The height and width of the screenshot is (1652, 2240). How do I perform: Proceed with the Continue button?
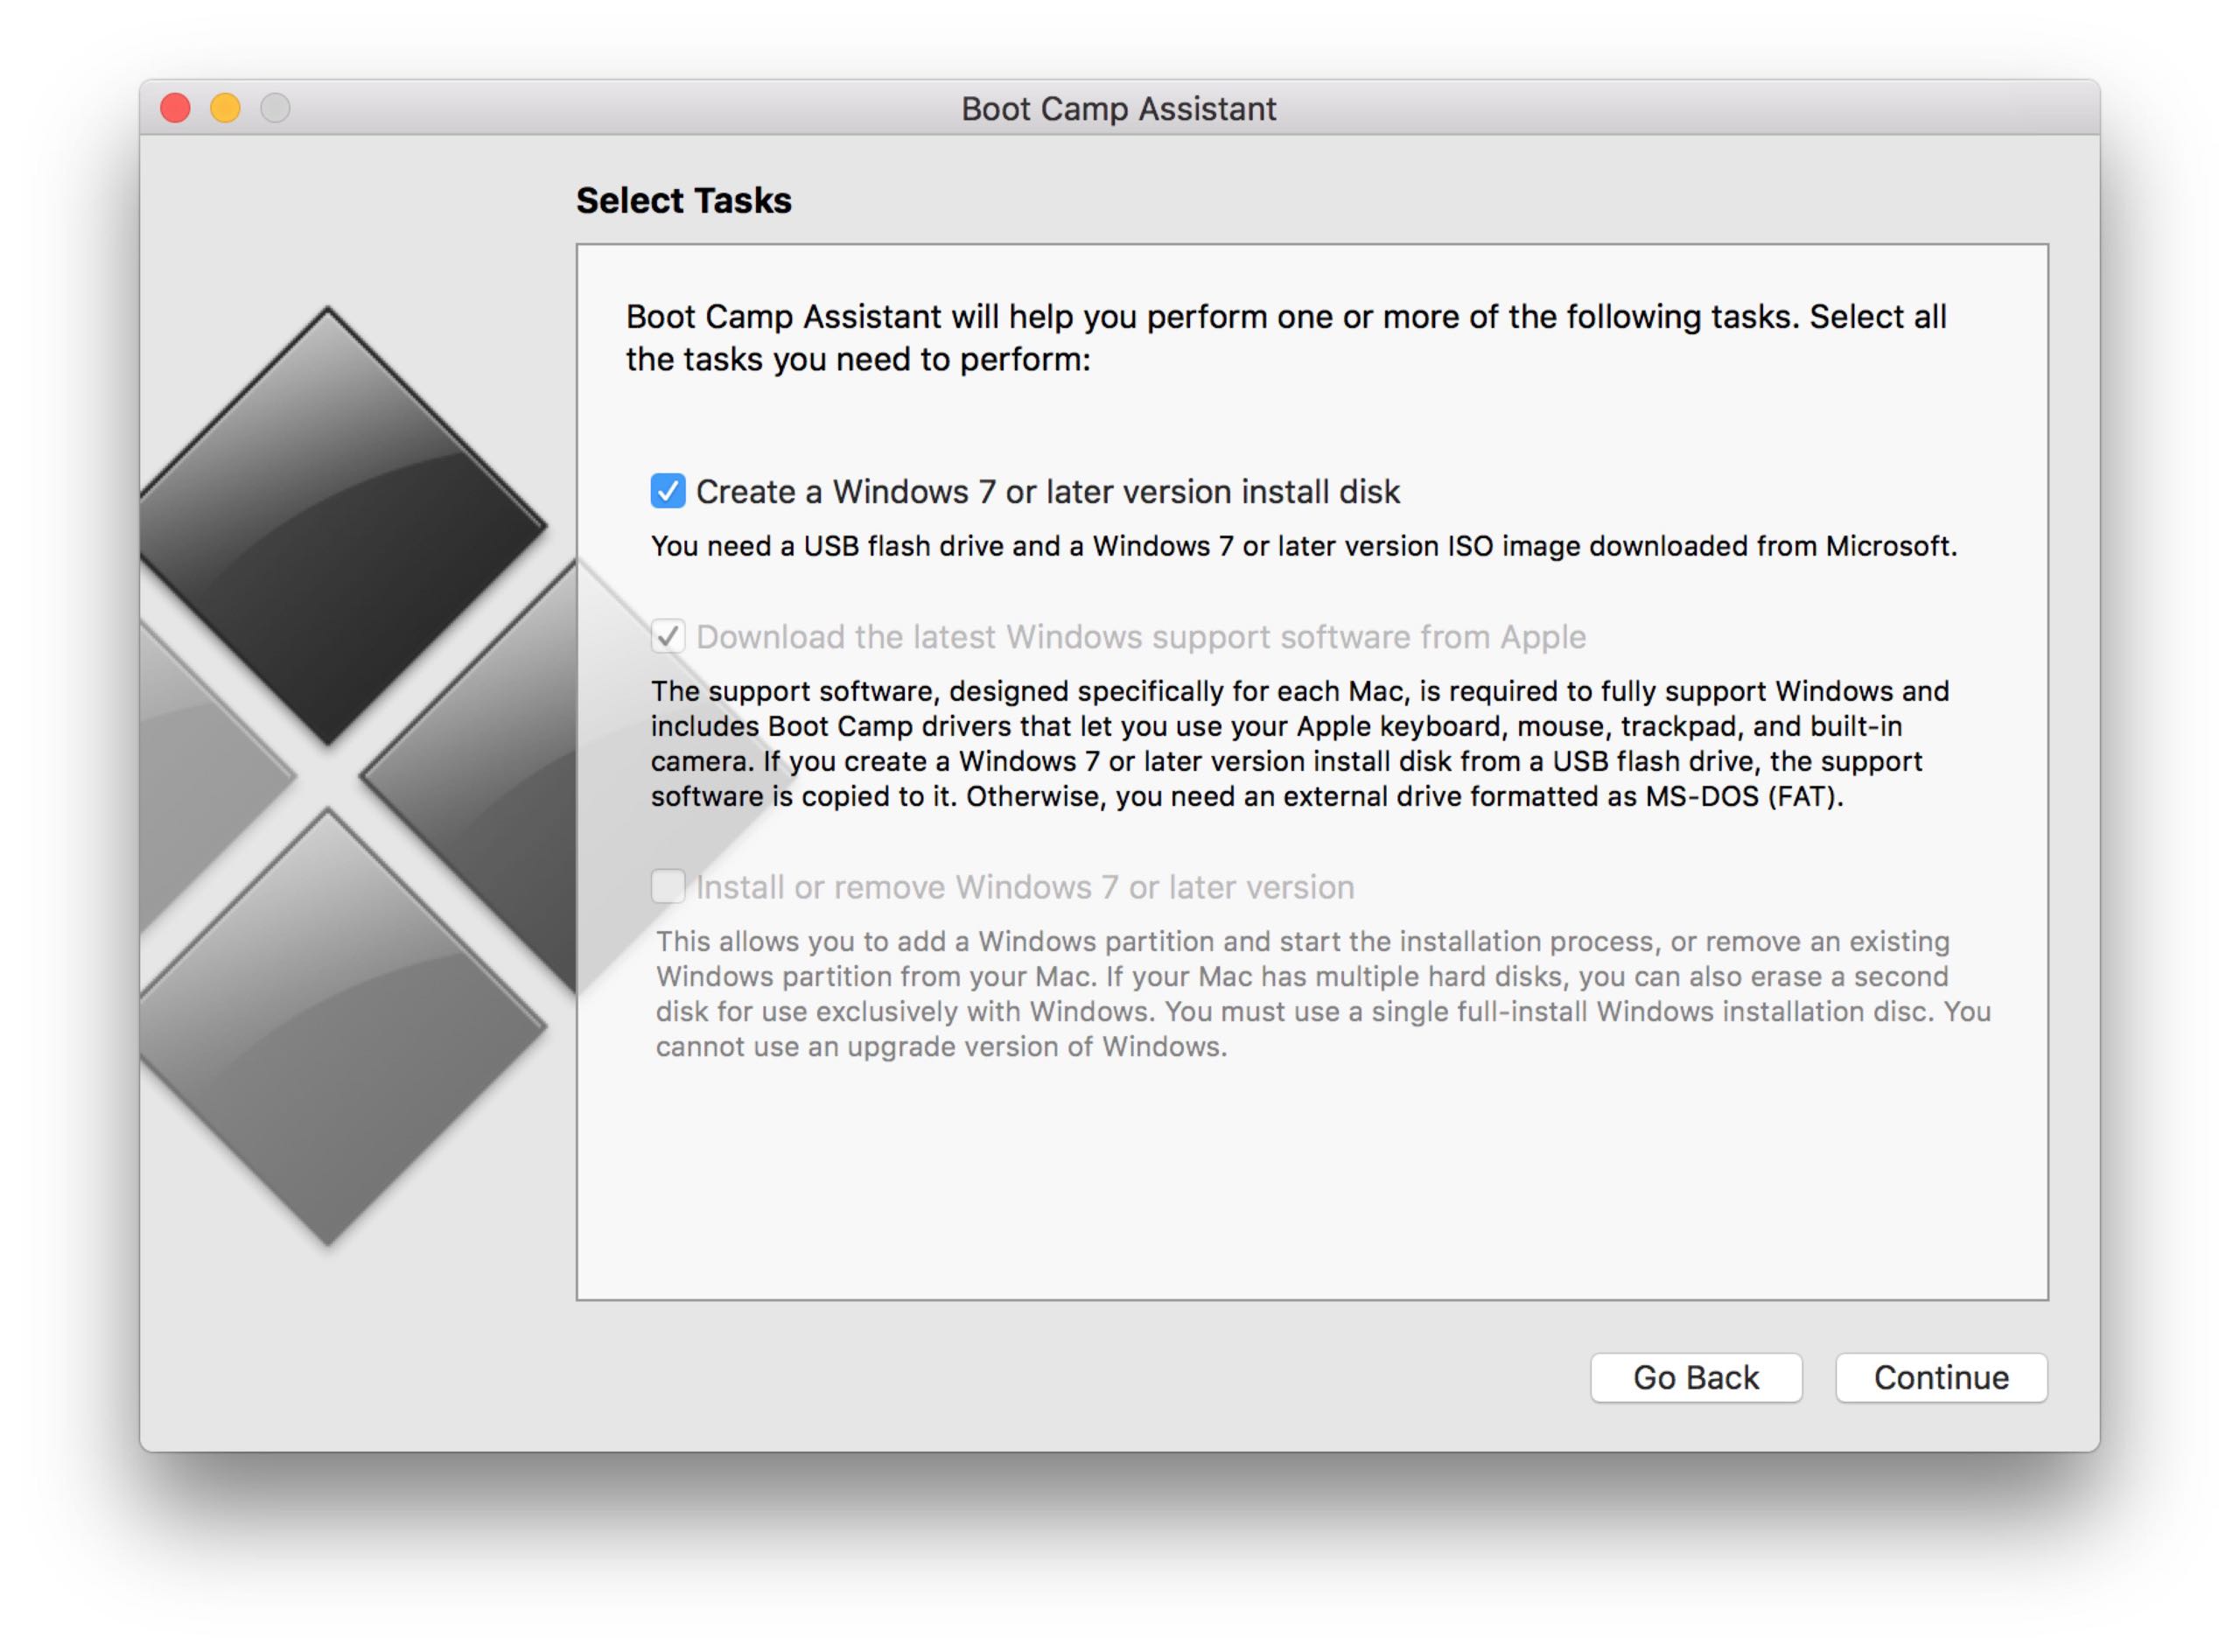pyautogui.click(x=1941, y=1377)
